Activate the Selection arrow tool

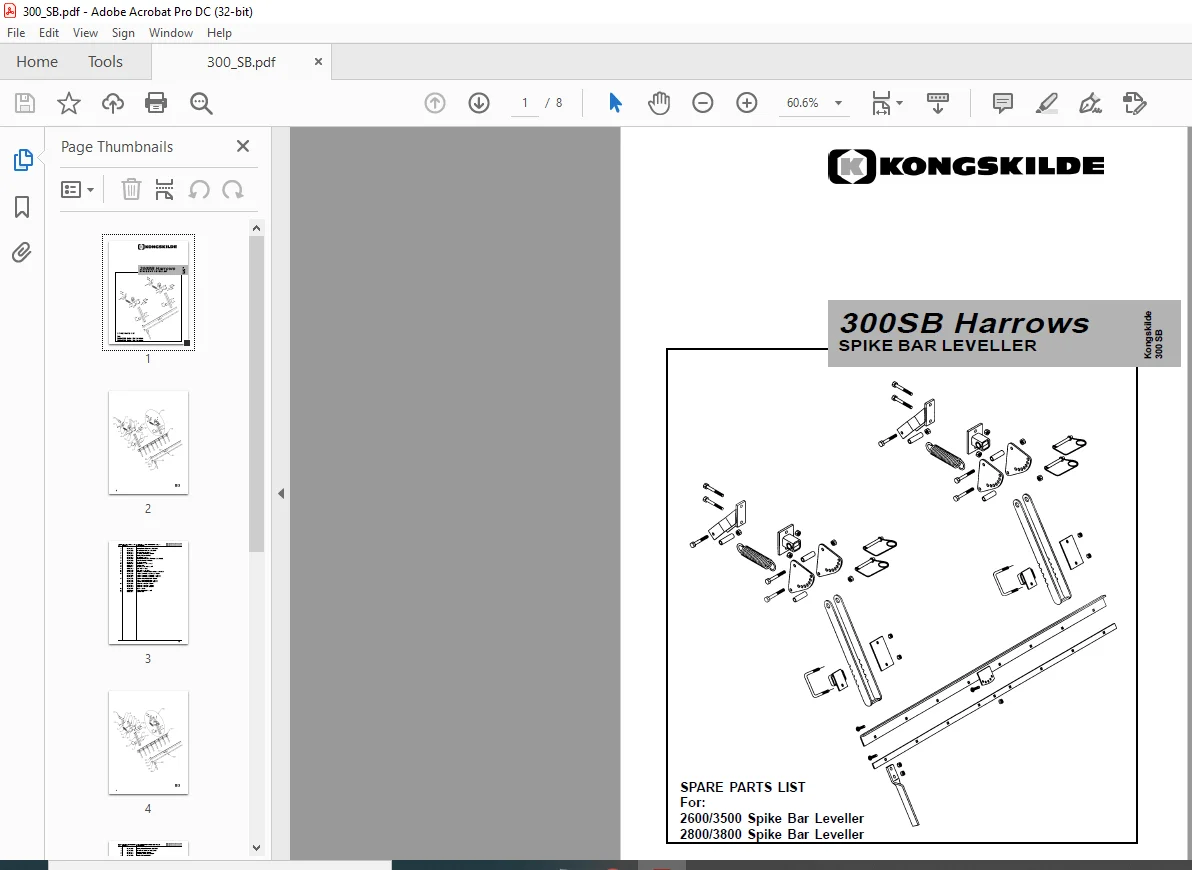[x=615, y=103]
